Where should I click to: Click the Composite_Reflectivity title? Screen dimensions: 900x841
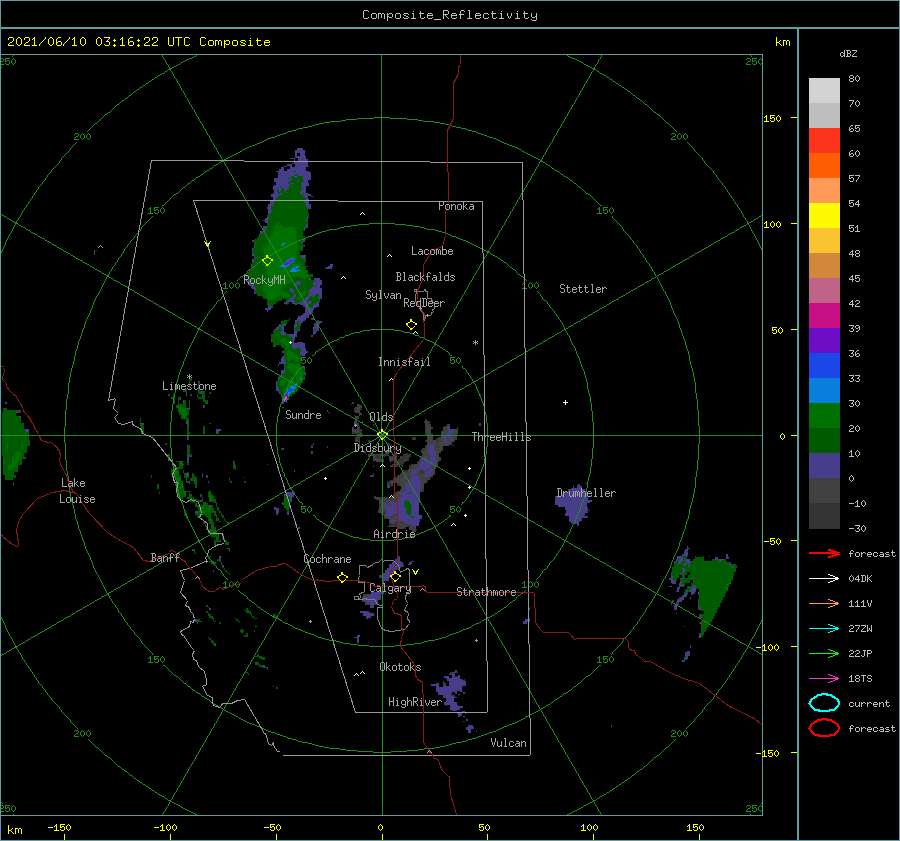click(450, 15)
